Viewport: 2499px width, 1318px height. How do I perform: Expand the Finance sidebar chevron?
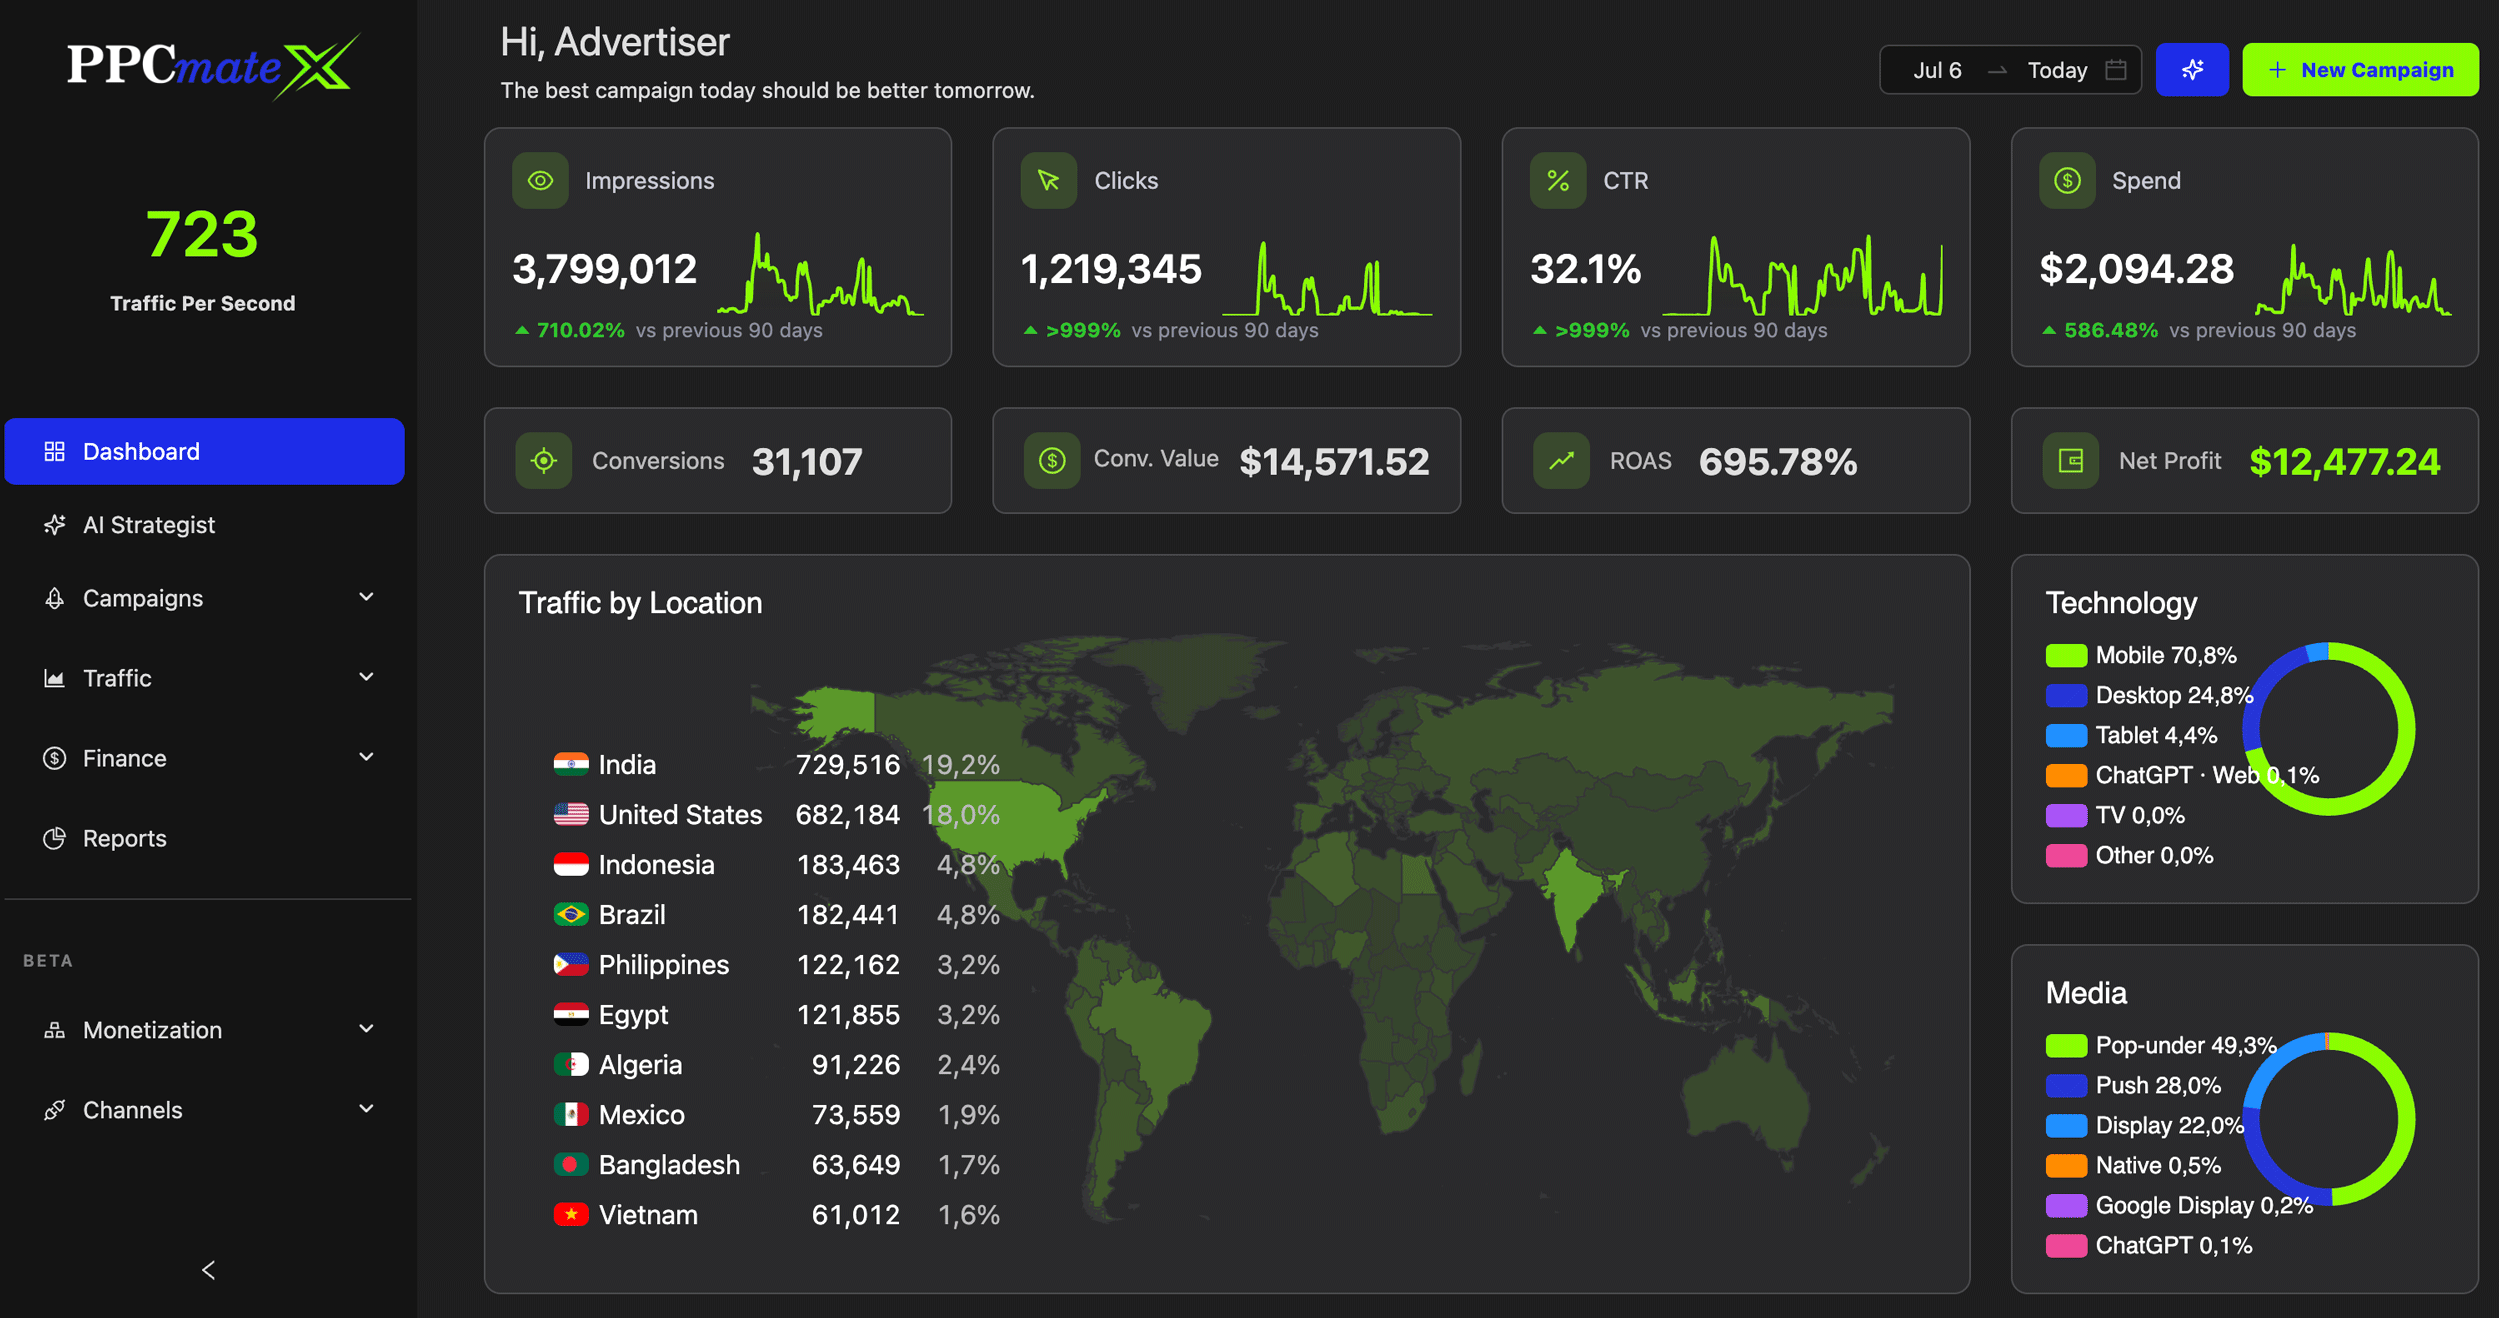[x=366, y=758]
